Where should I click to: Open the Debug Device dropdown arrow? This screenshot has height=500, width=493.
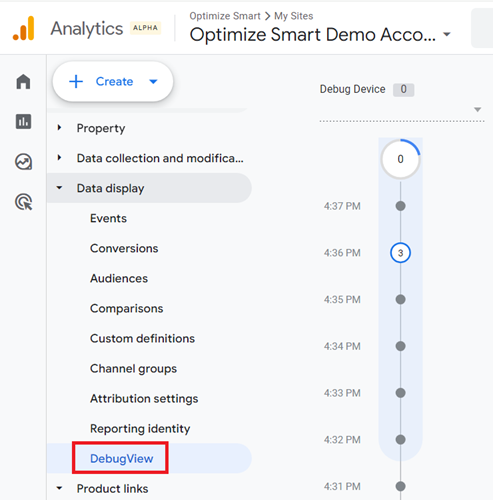(x=477, y=109)
